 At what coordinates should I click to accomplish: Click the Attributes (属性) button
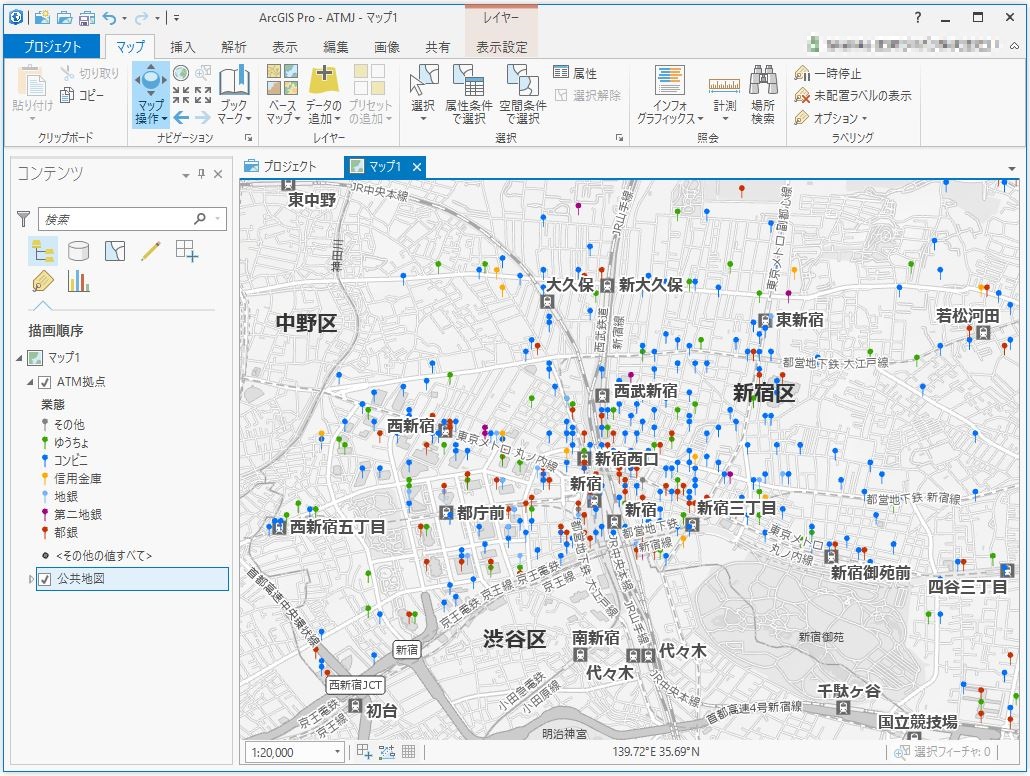(575, 73)
